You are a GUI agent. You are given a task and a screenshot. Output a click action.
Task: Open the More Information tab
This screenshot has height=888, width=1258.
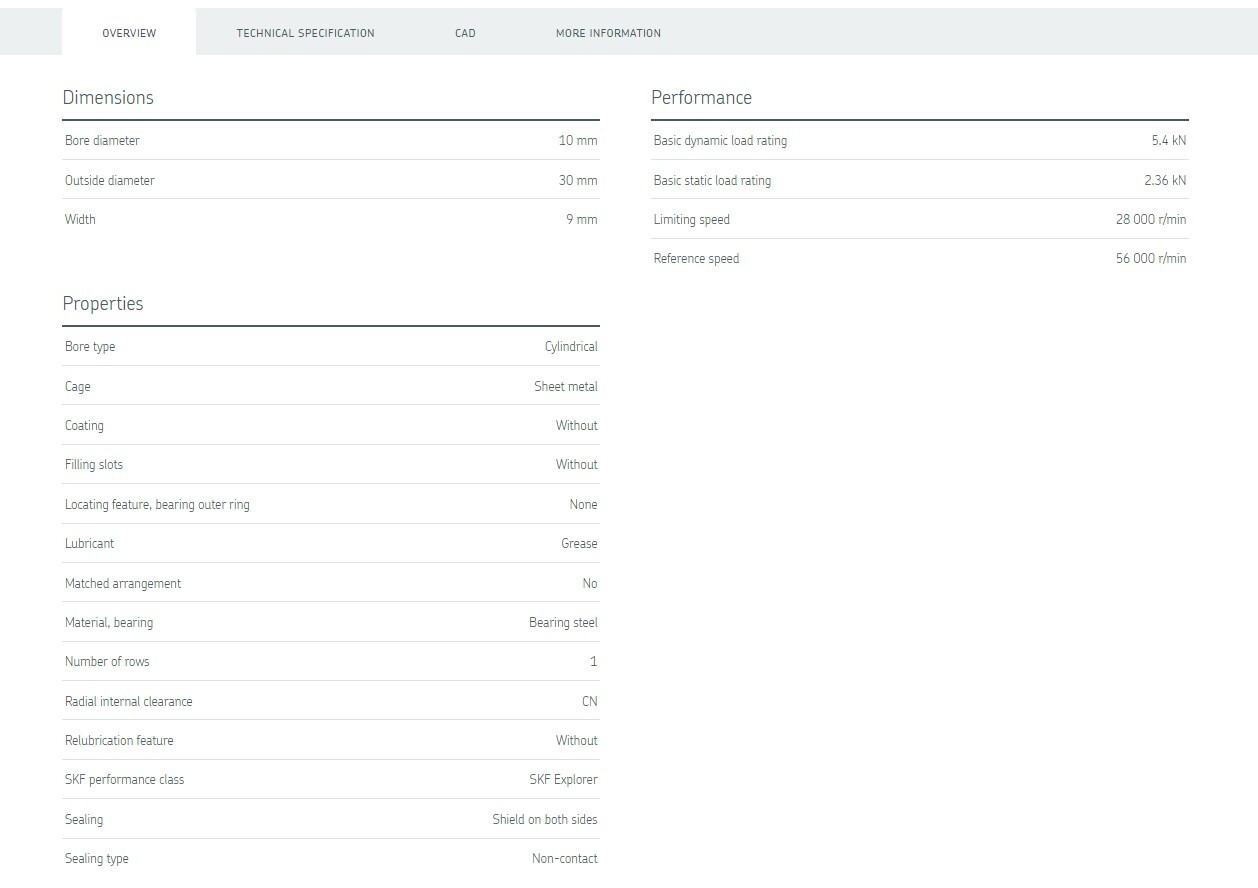[608, 33]
